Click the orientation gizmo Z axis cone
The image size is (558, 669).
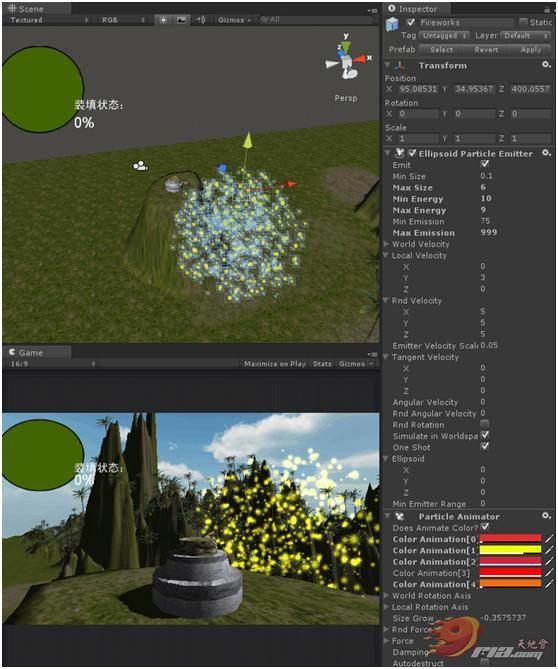341,53
